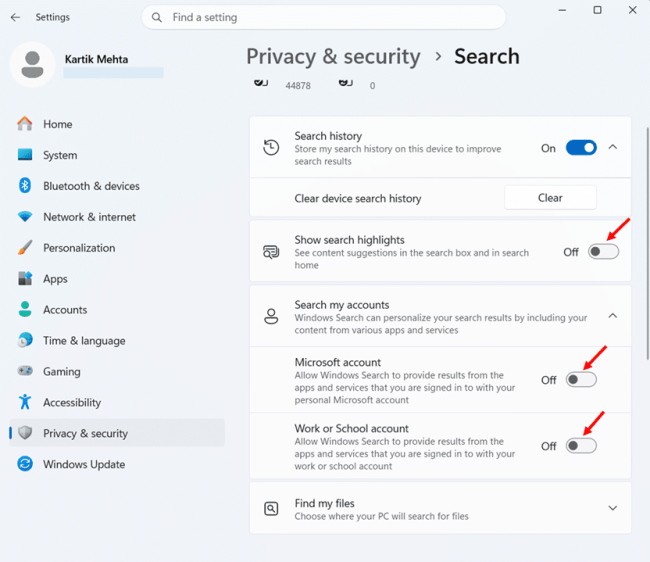
Task: Click the Personalization paintbrush icon
Action: tap(25, 247)
